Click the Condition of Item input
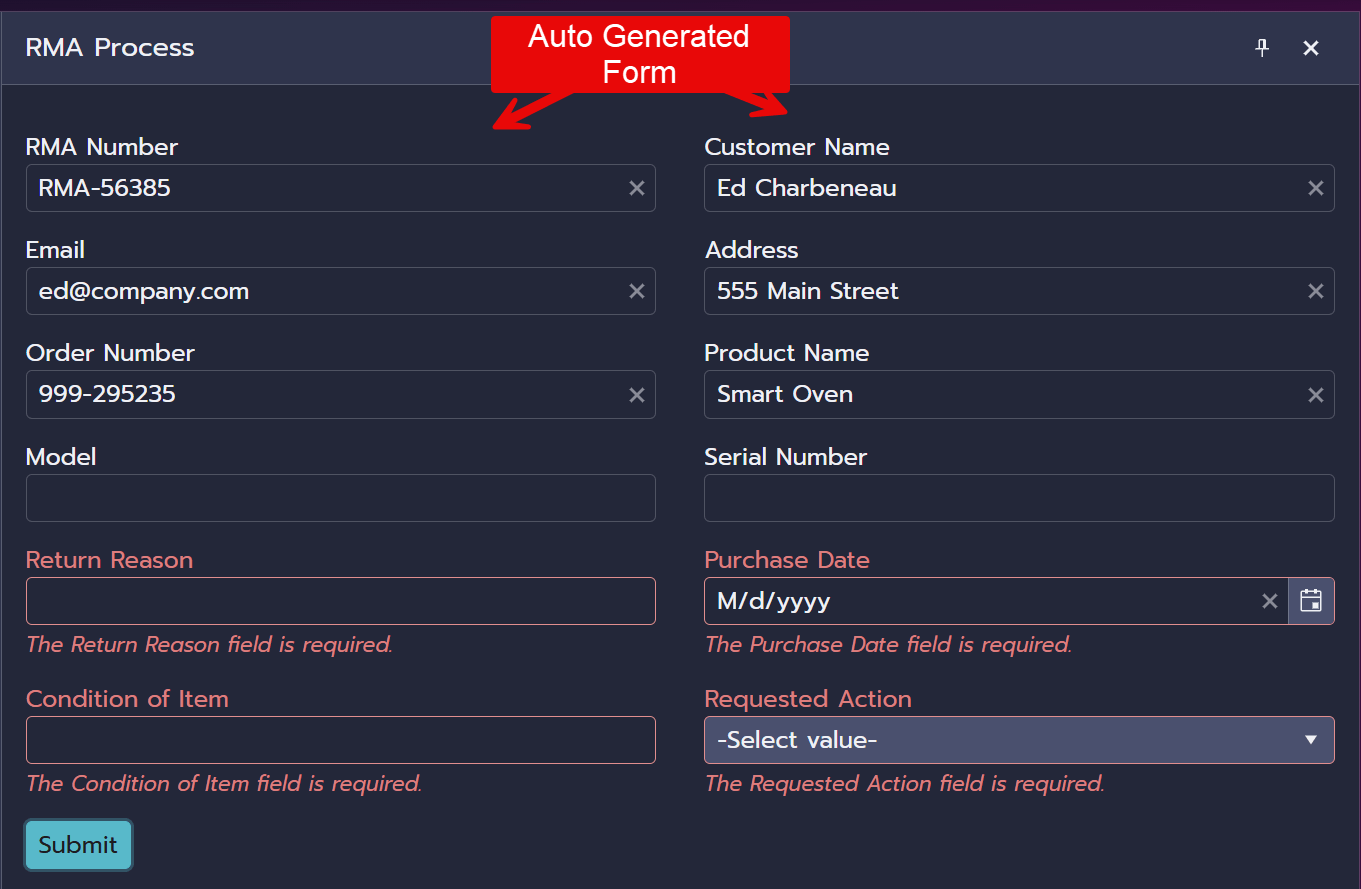 (x=340, y=740)
